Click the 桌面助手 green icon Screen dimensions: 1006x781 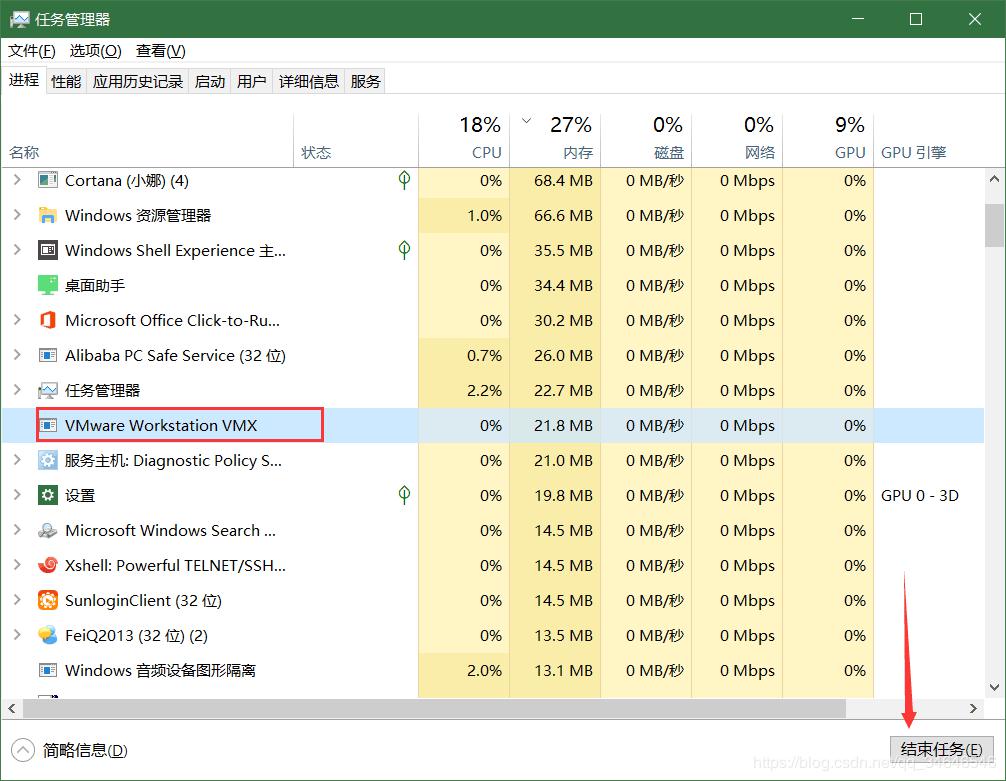point(47,286)
